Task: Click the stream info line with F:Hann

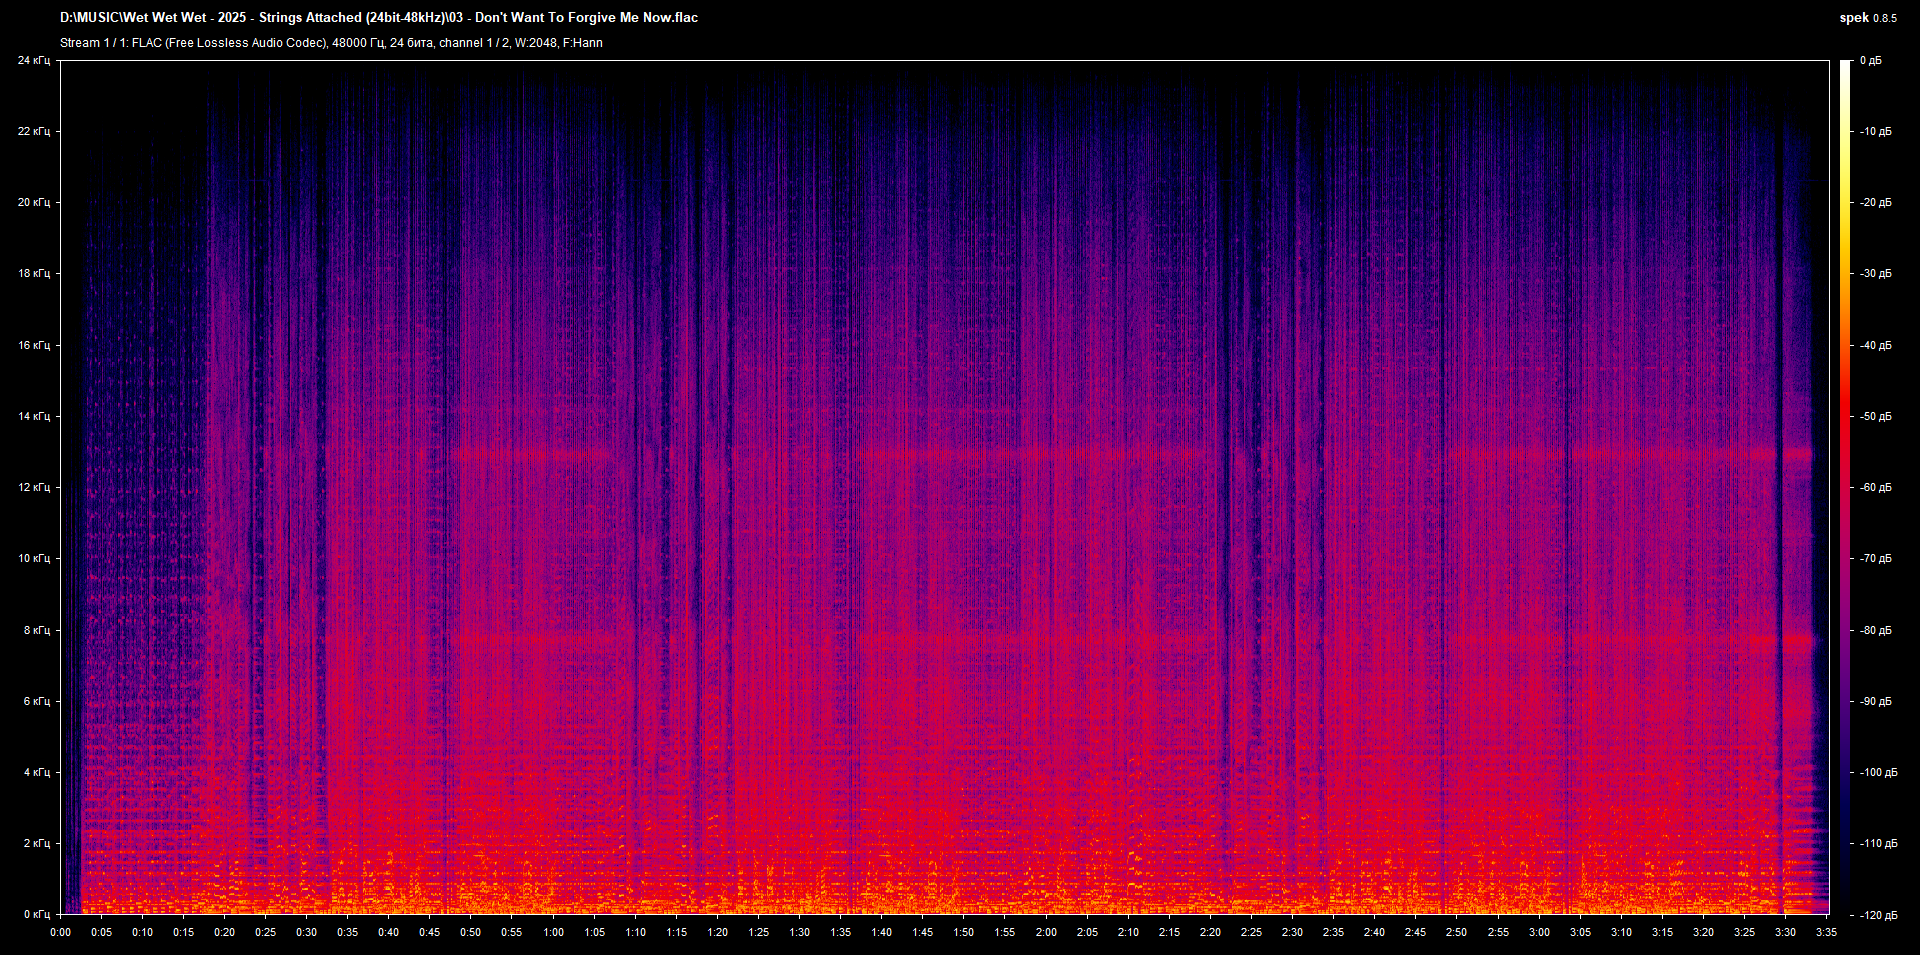Action: click(x=331, y=43)
